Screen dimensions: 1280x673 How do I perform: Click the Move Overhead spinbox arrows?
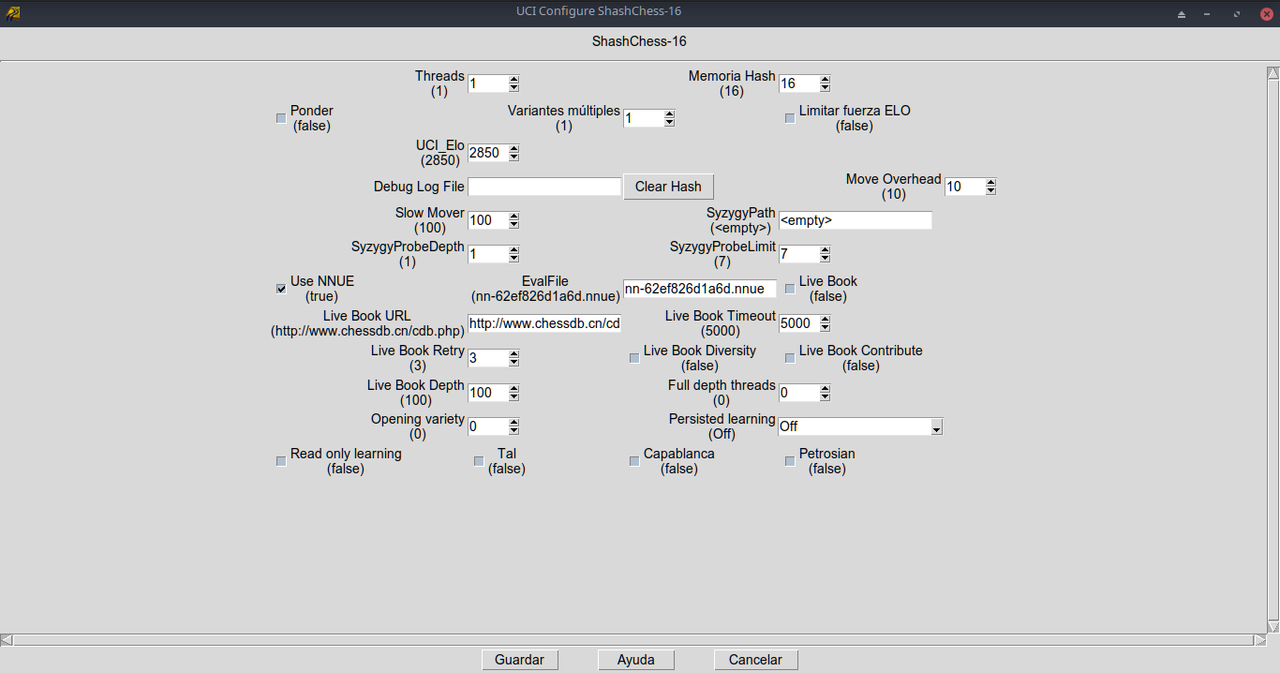(991, 187)
